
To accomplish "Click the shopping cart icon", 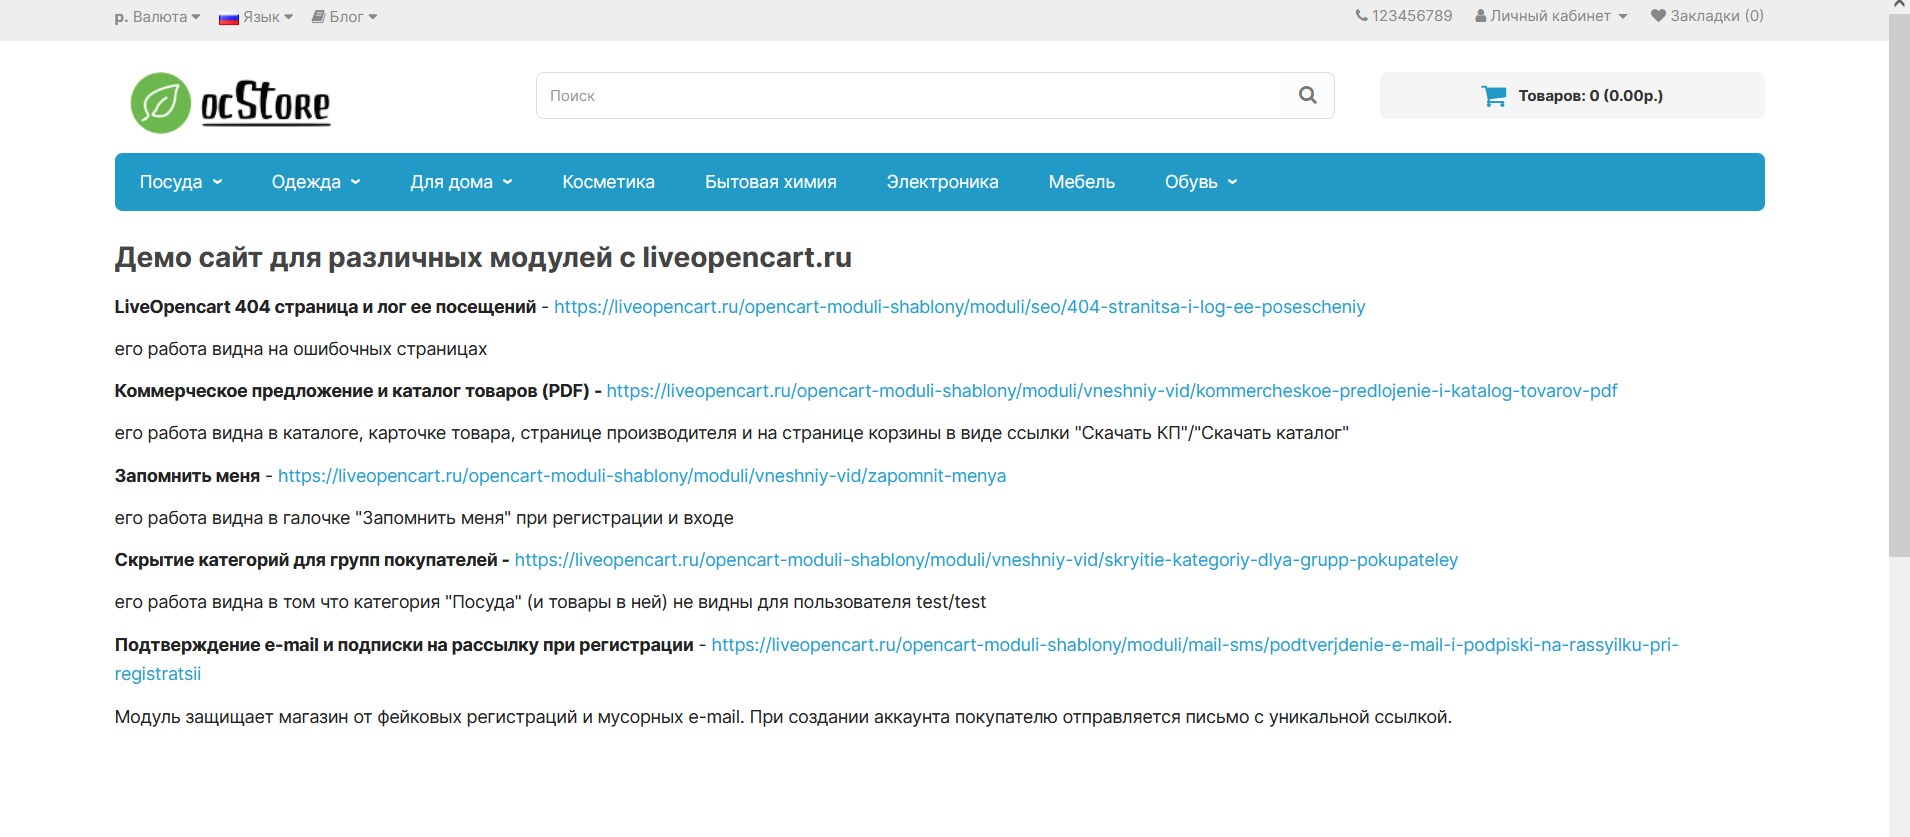I will [x=1493, y=96].
